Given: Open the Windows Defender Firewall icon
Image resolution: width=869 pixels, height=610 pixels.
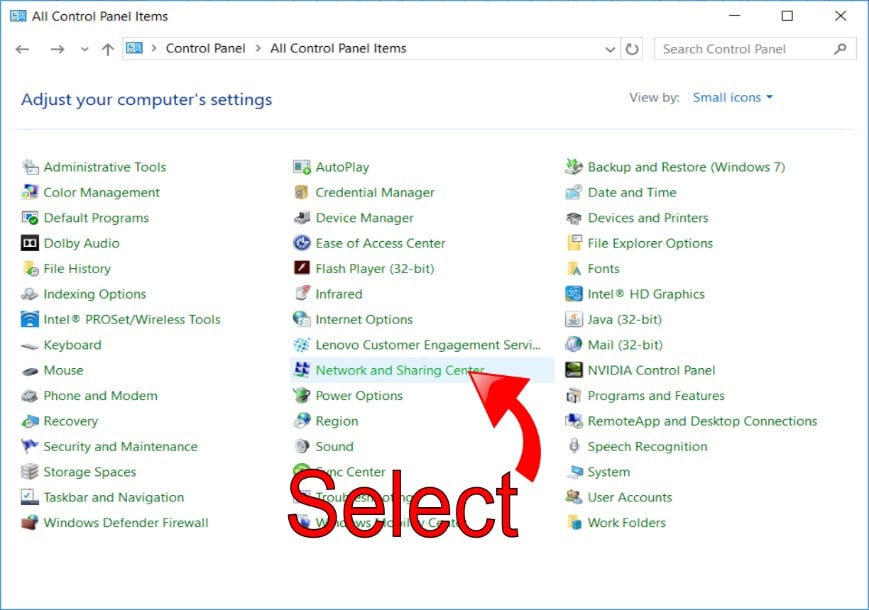Looking at the screenshot, I should click(x=29, y=523).
